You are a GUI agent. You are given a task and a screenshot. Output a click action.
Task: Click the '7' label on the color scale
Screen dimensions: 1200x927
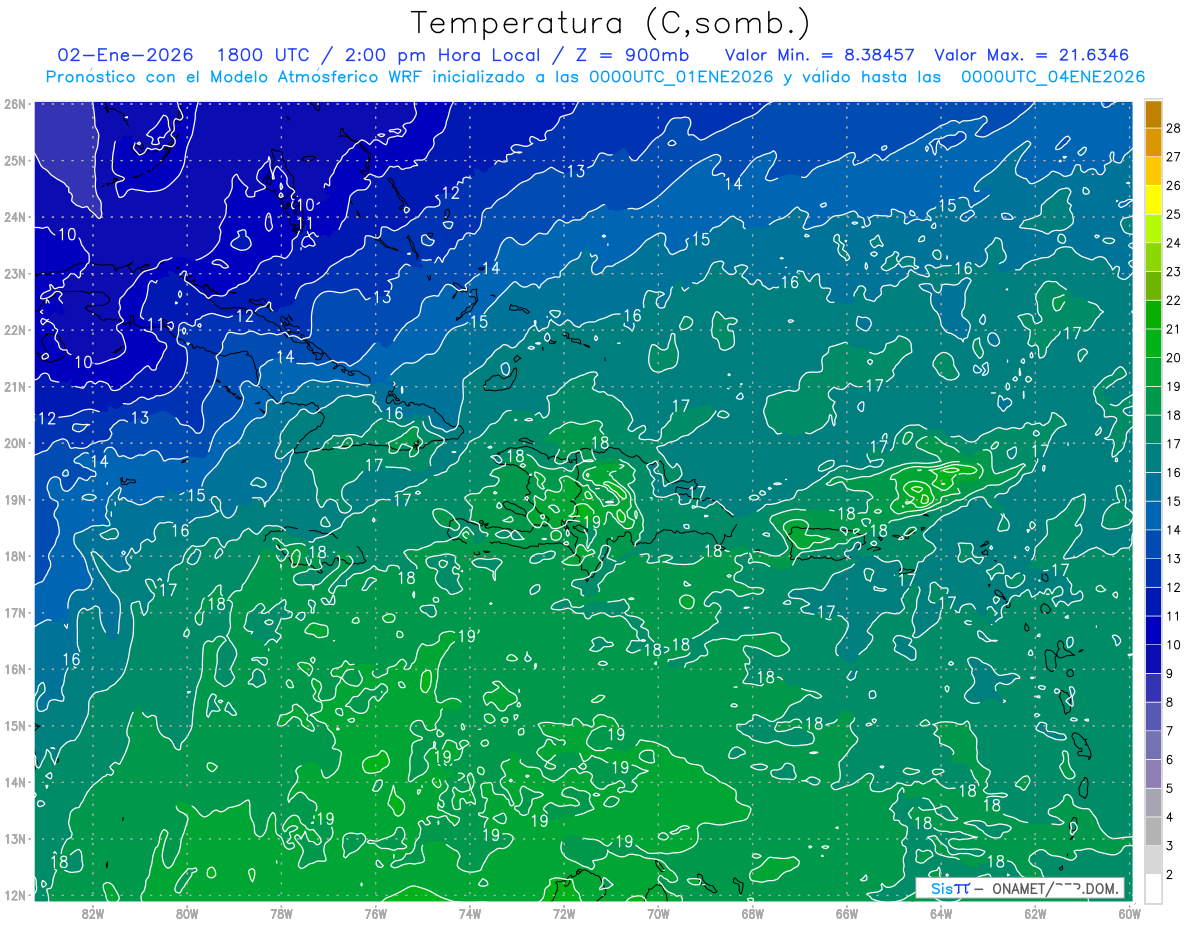tap(1171, 731)
